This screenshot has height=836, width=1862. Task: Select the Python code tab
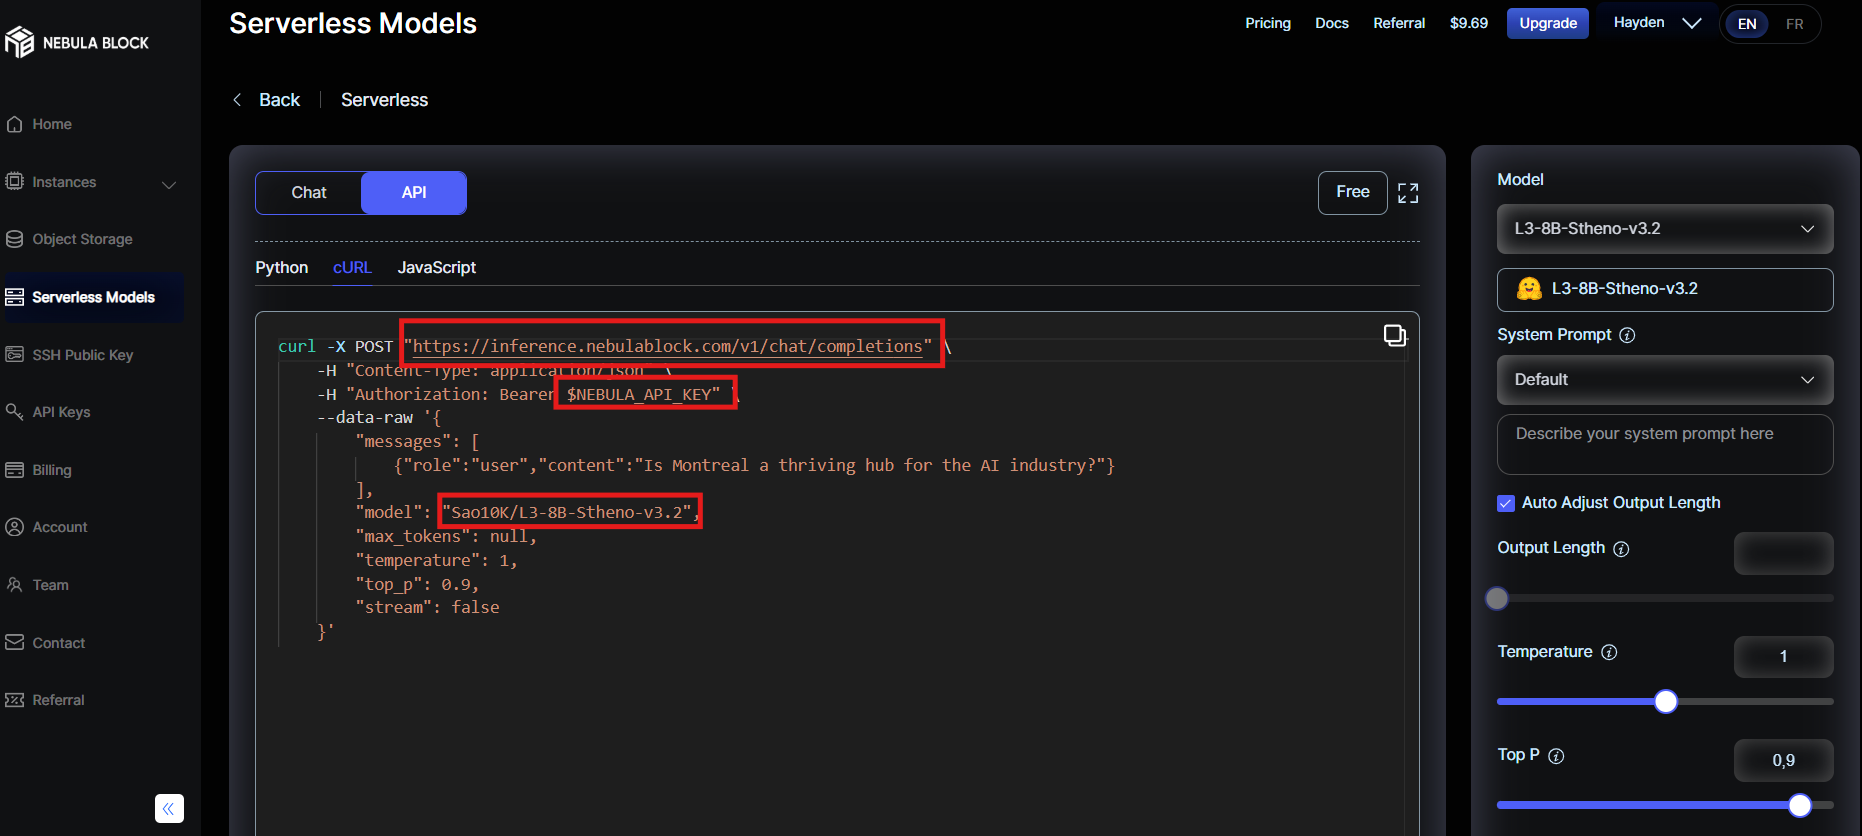pos(281,267)
